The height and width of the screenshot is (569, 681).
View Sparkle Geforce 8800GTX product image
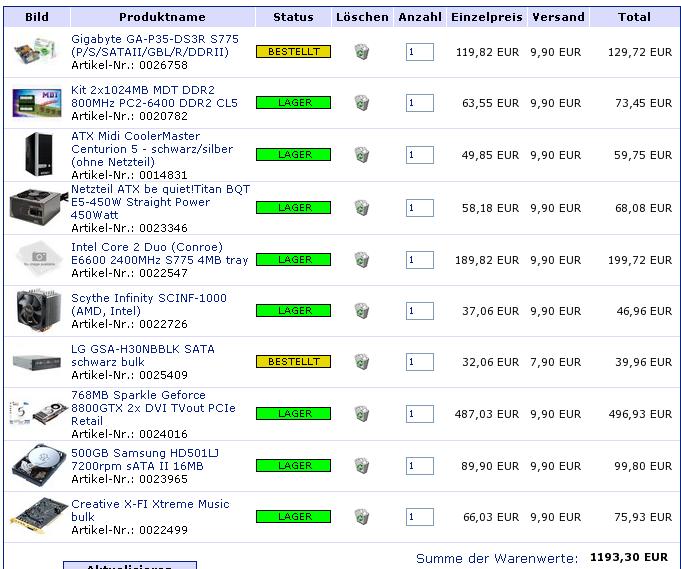[x=38, y=413]
